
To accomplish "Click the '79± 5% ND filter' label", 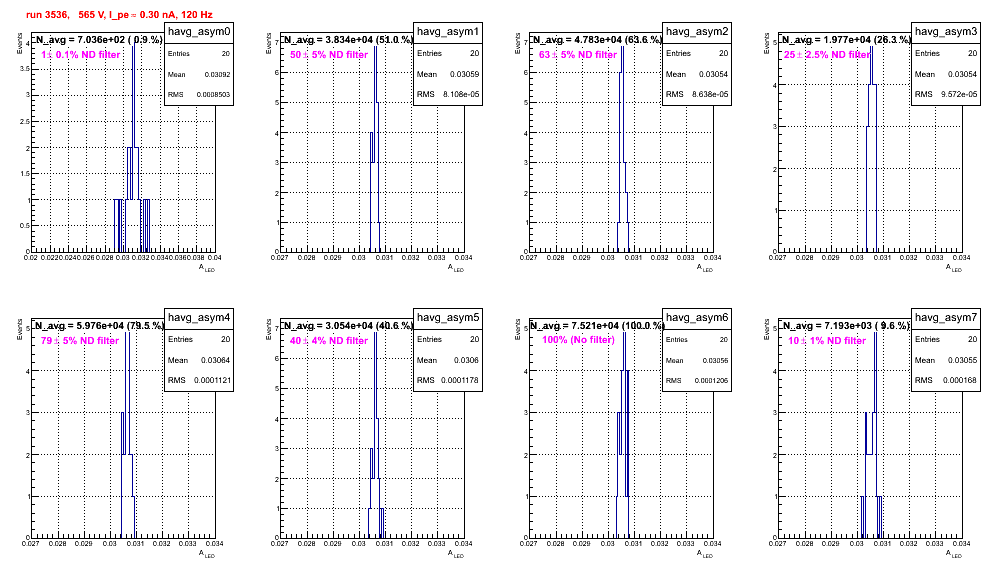I will (x=80, y=341).
